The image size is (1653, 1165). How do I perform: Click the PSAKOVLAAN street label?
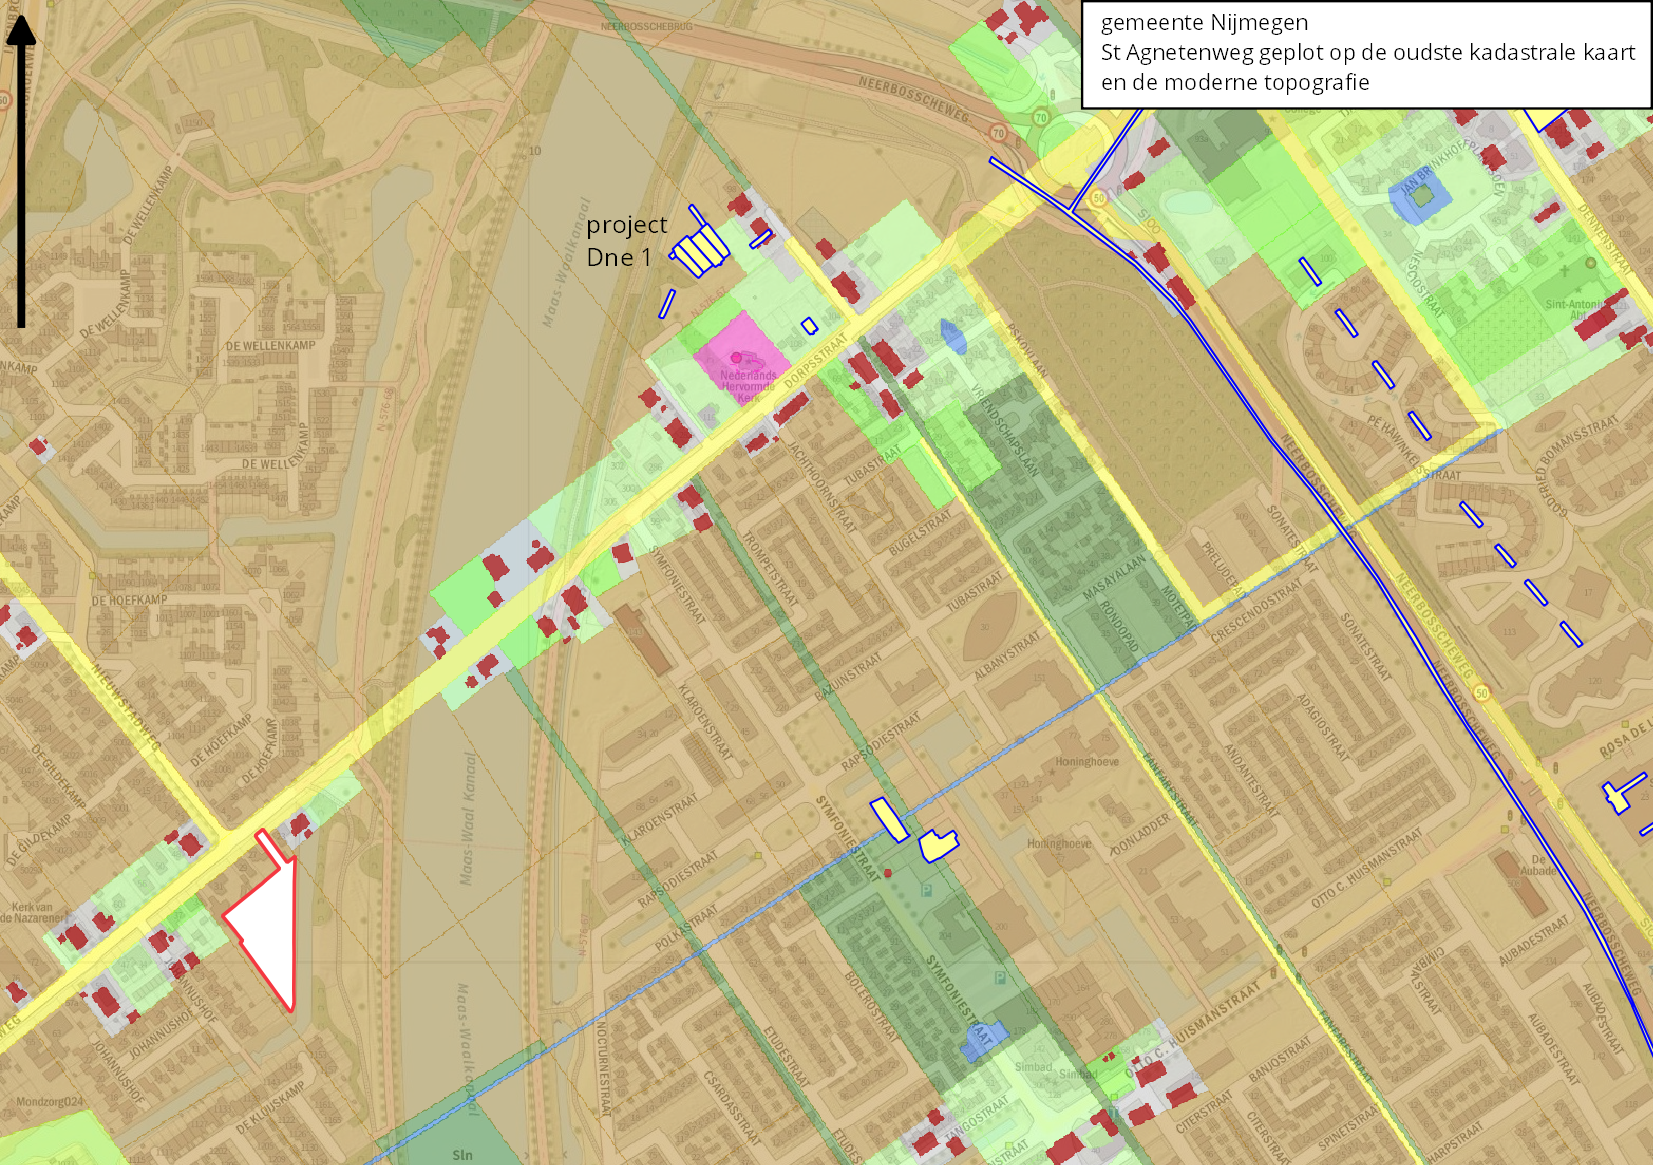1027,350
